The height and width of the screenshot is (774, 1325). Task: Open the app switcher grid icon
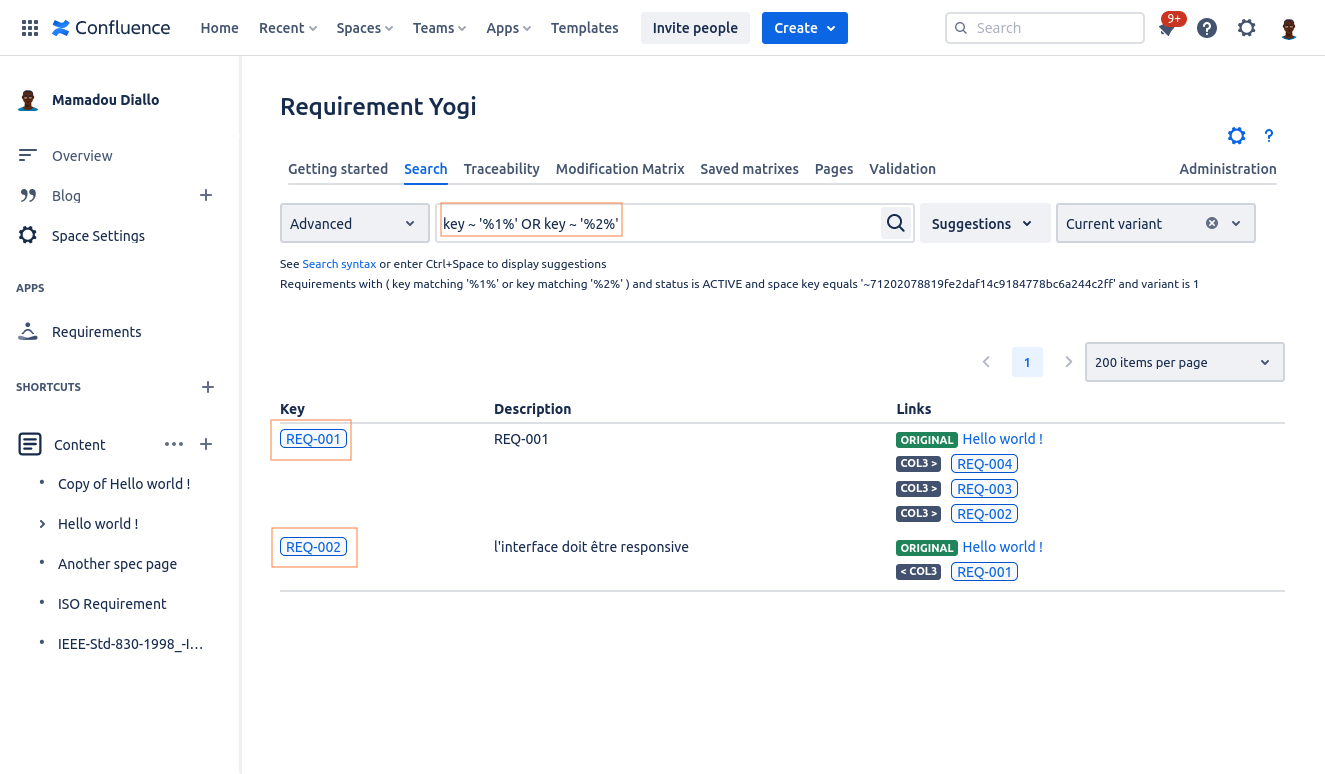coord(30,28)
